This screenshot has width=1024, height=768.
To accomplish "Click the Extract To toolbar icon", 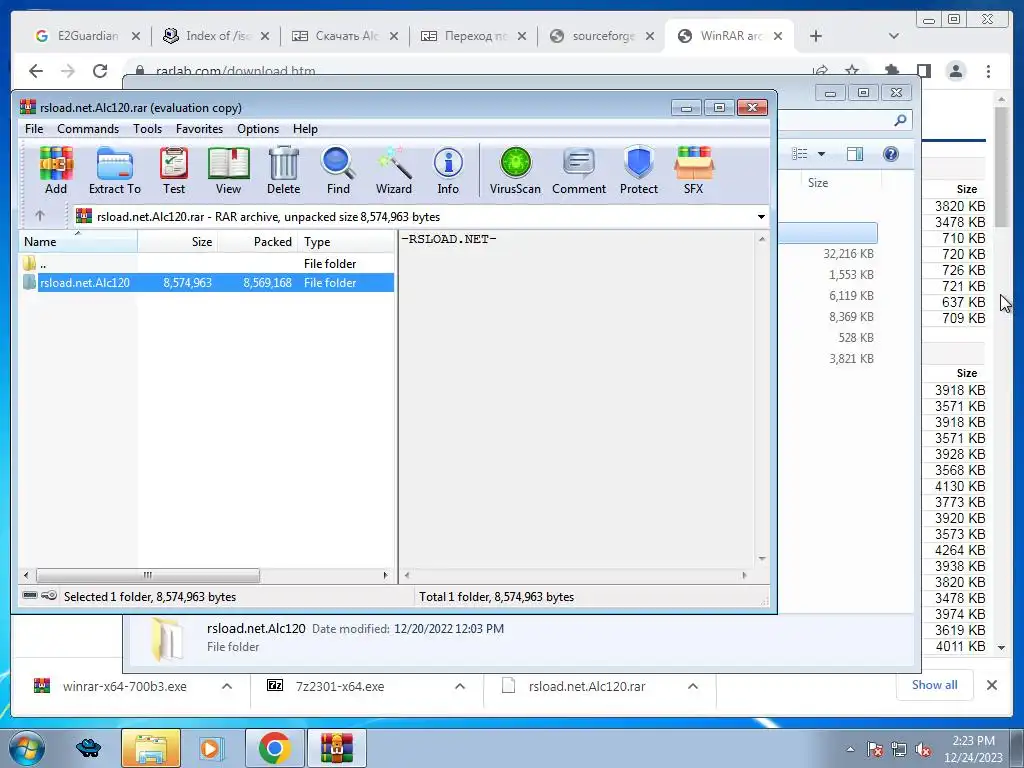I will pos(115,170).
